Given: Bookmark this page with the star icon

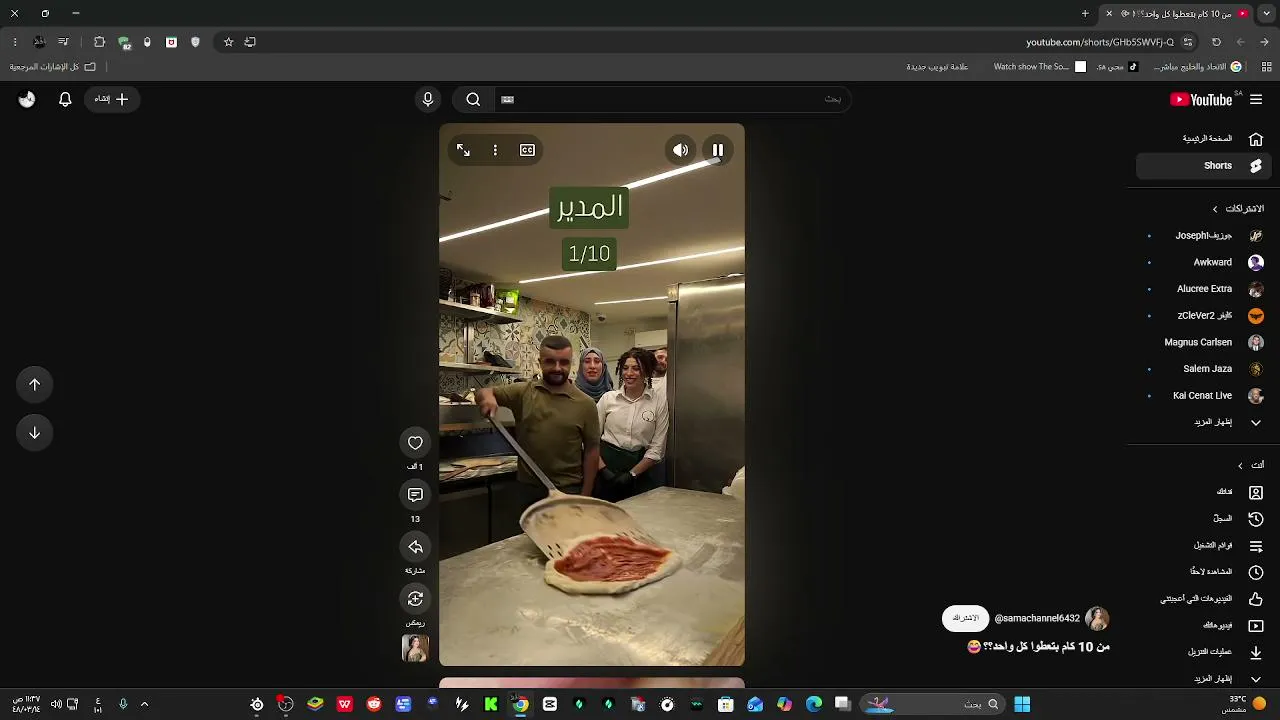Looking at the screenshot, I should [228, 42].
